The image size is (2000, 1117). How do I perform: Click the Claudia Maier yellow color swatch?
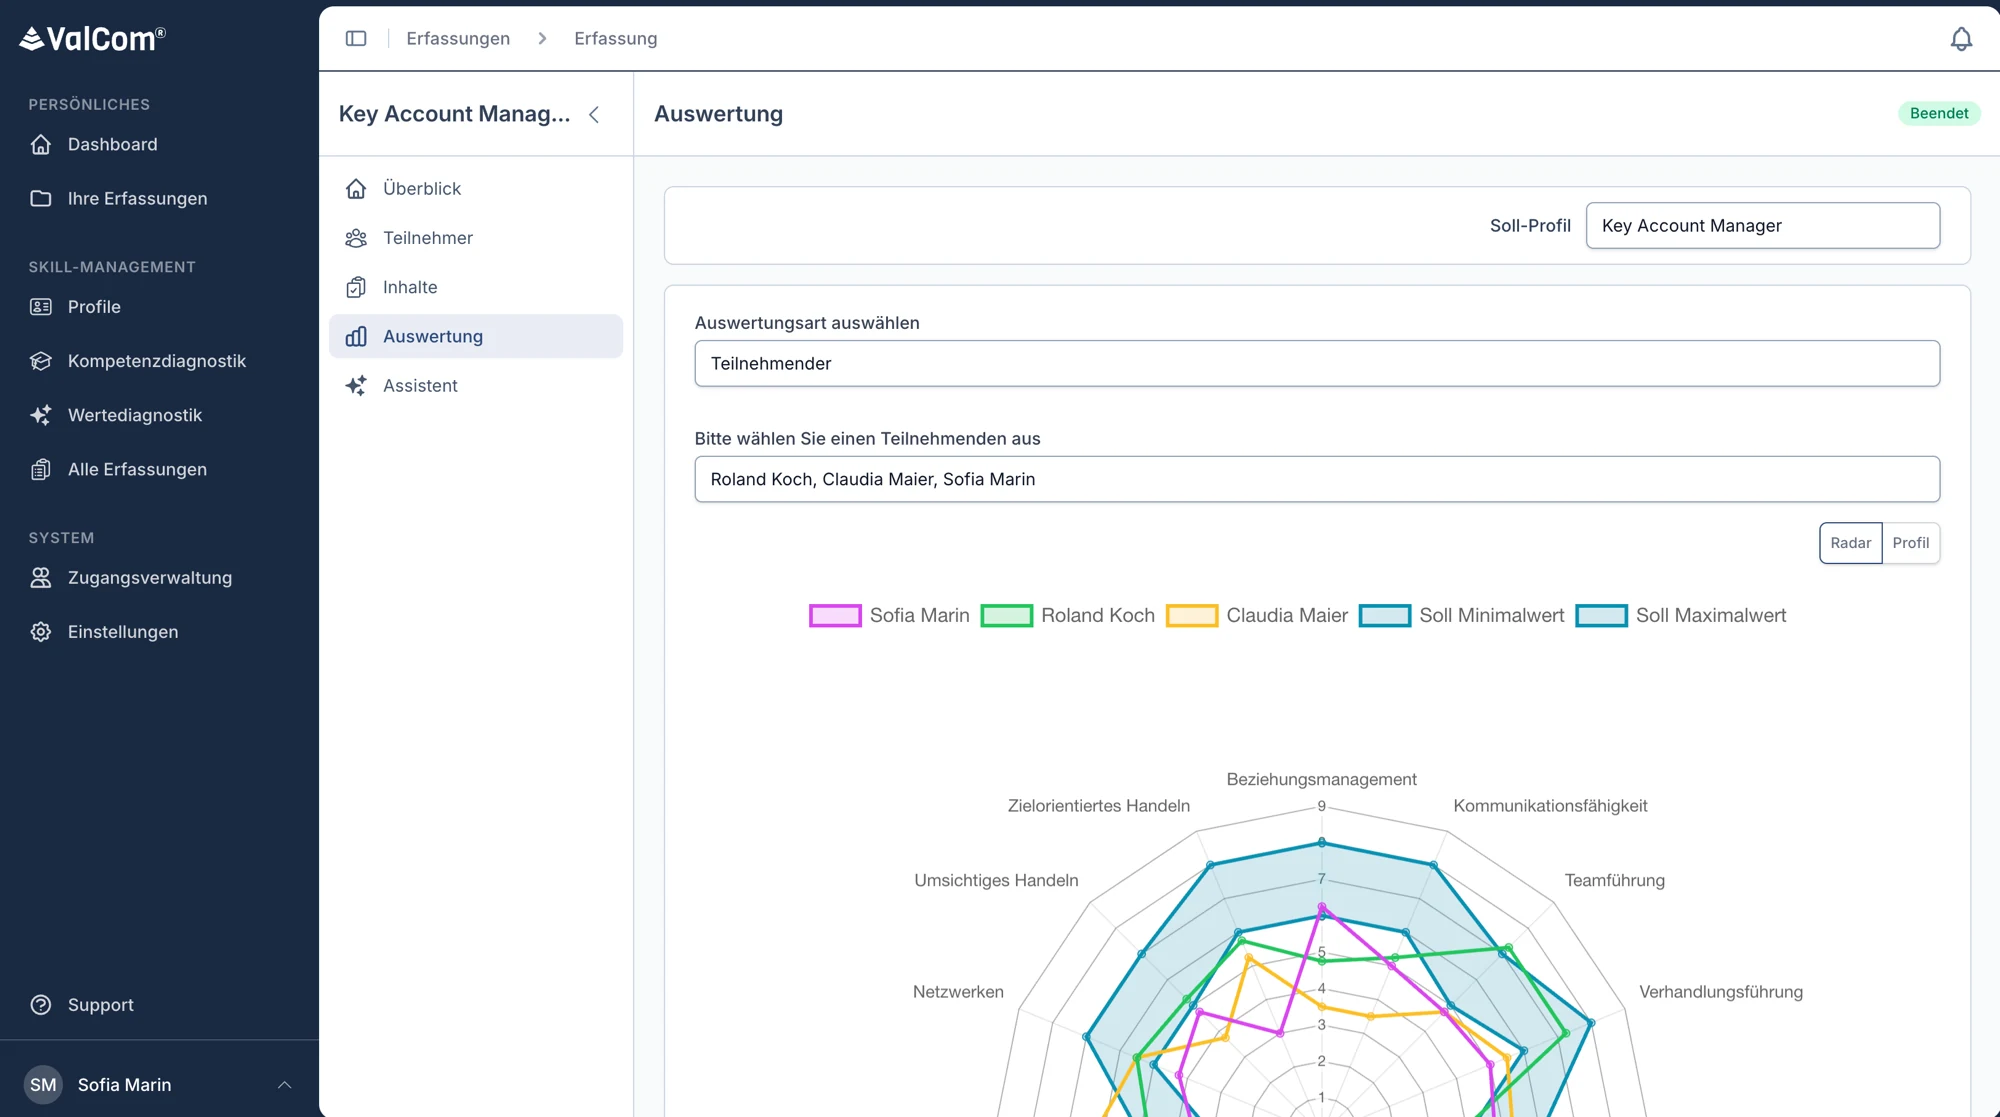point(1192,616)
